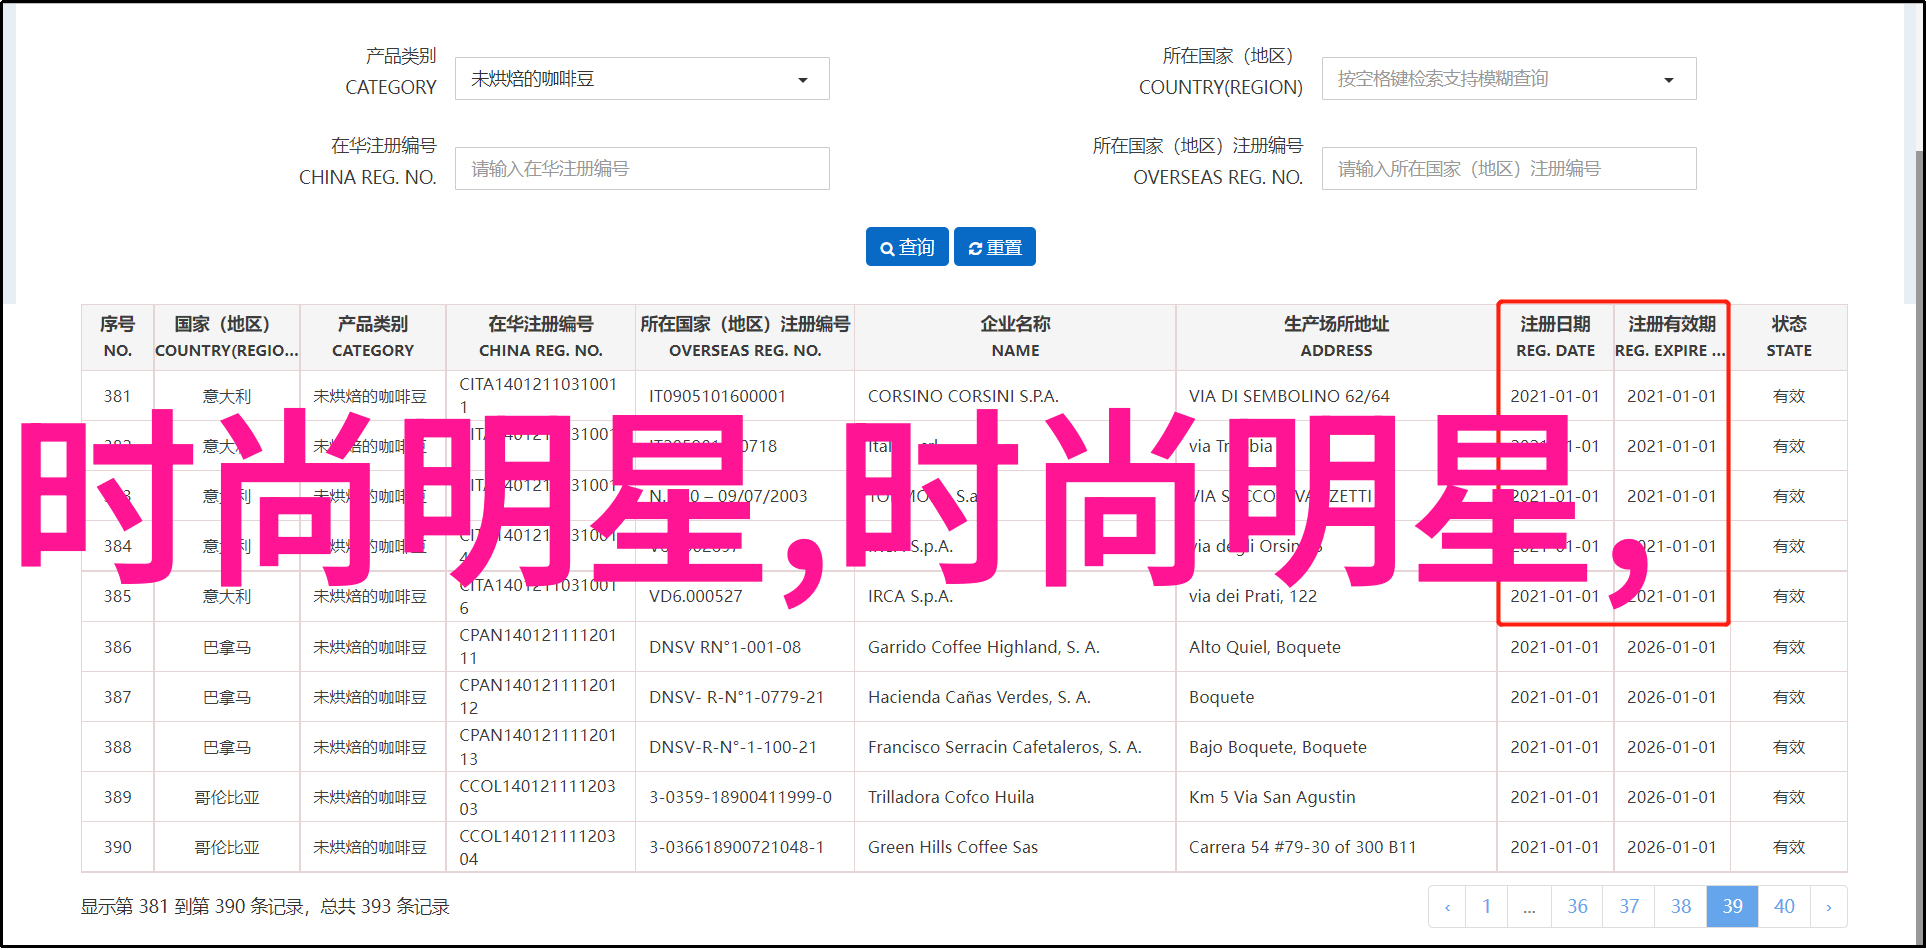Select the active page 39 button
Image resolution: width=1927 pixels, height=950 pixels.
[1733, 907]
